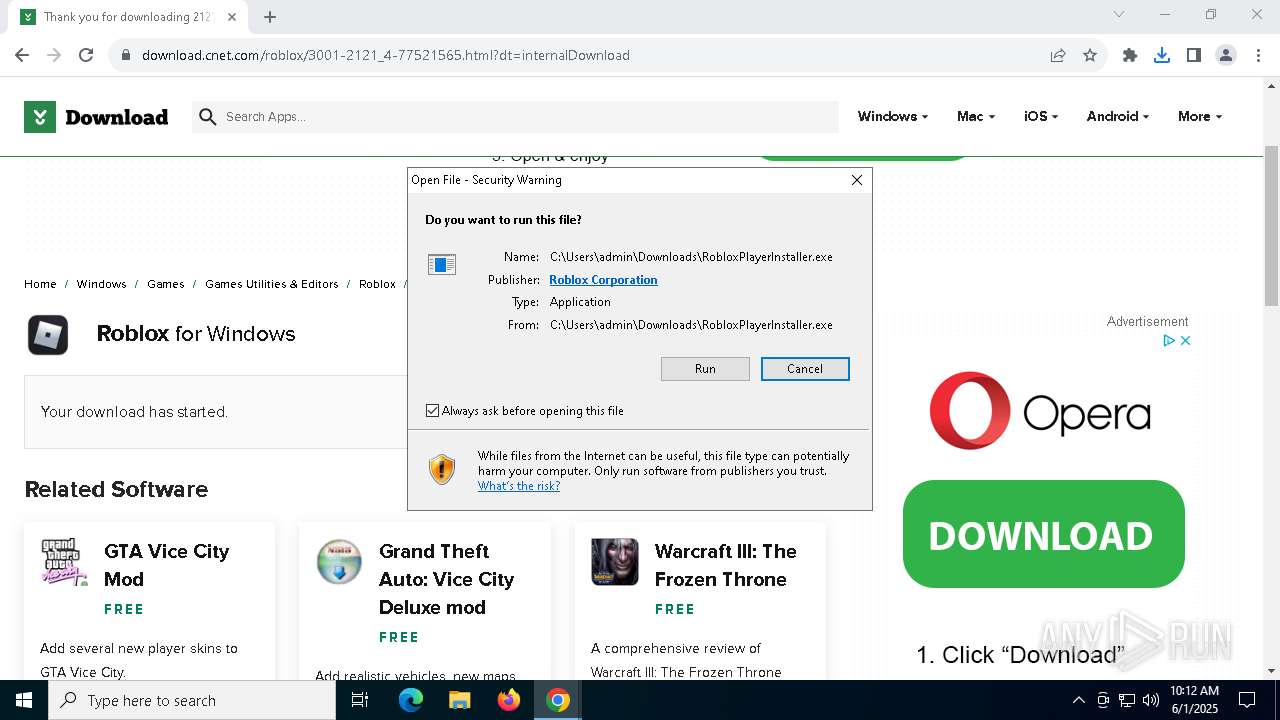Click the Chrome taskbar icon
The image size is (1280, 720).
pyautogui.click(x=558, y=700)
